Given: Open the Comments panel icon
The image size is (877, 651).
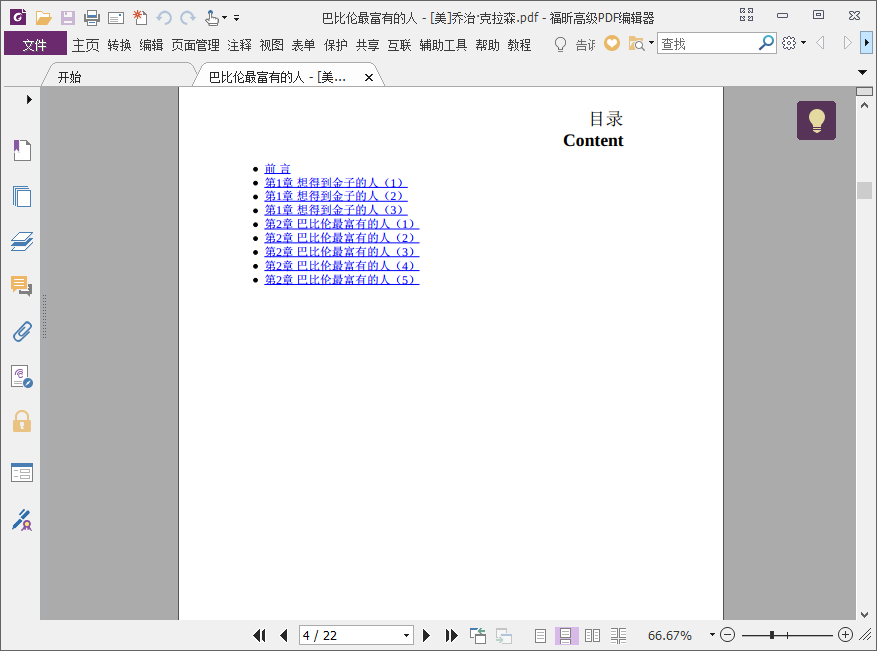Looking at the screenshot, I should pyautogui.click(x=22, y=286).
